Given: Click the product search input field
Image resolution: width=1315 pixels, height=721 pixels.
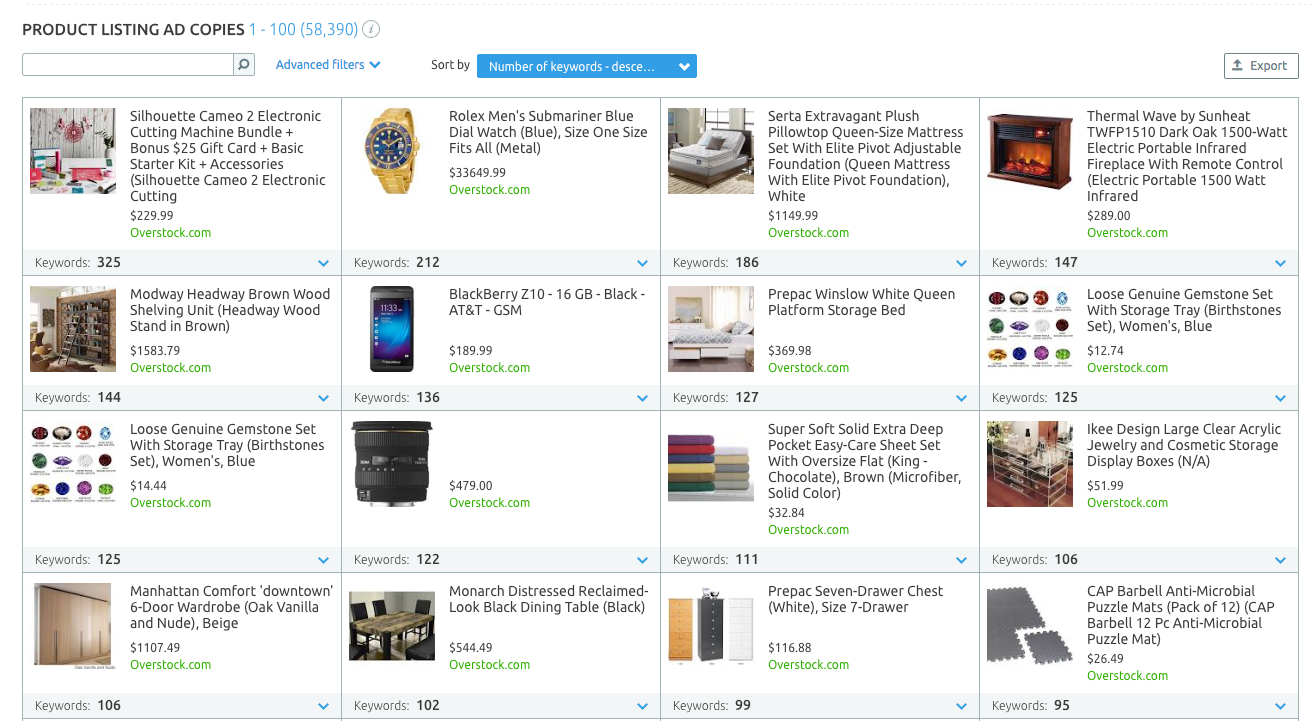Looking at the screenshot, I should click(128, 65).
